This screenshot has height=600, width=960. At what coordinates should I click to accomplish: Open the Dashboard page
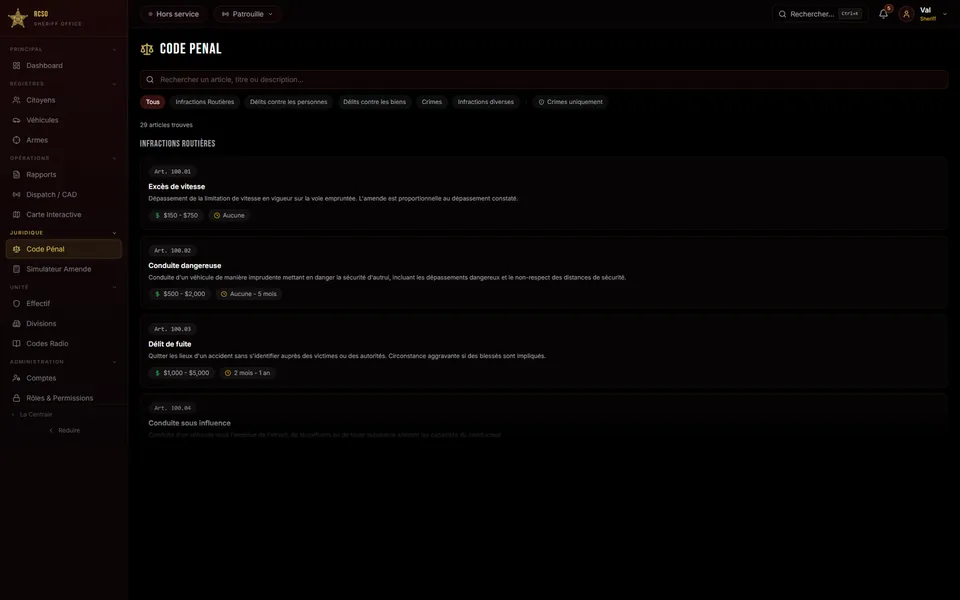pyautogui.click(x=64, y=66)
